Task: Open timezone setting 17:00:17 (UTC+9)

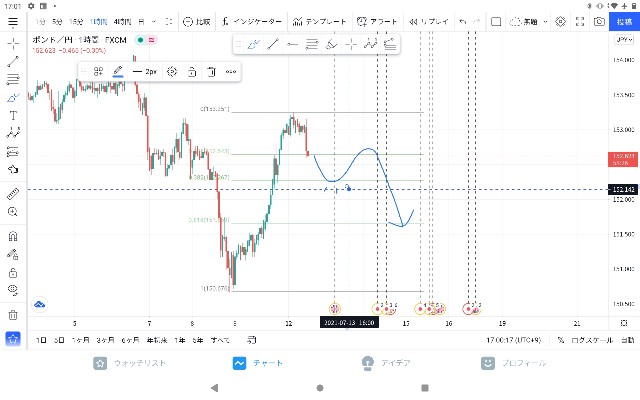Action: (513, 340)
